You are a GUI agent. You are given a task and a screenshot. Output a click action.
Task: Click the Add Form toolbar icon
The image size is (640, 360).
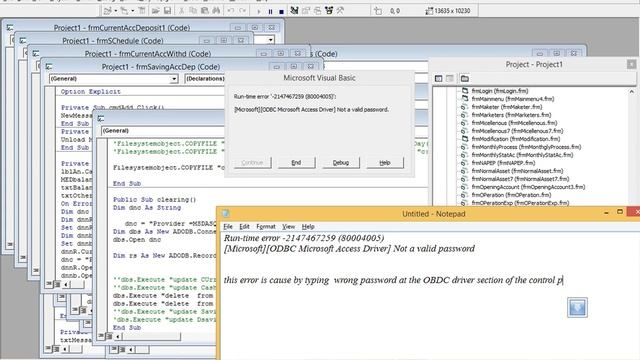point(124,11)
